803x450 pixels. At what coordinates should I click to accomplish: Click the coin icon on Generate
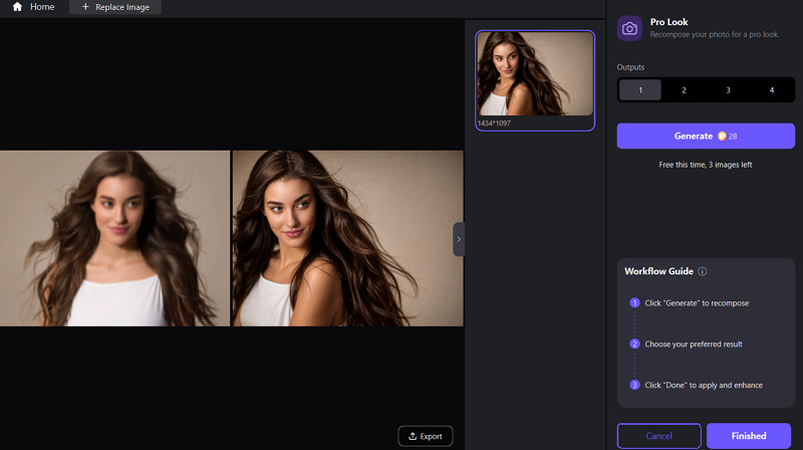(722, 136)
